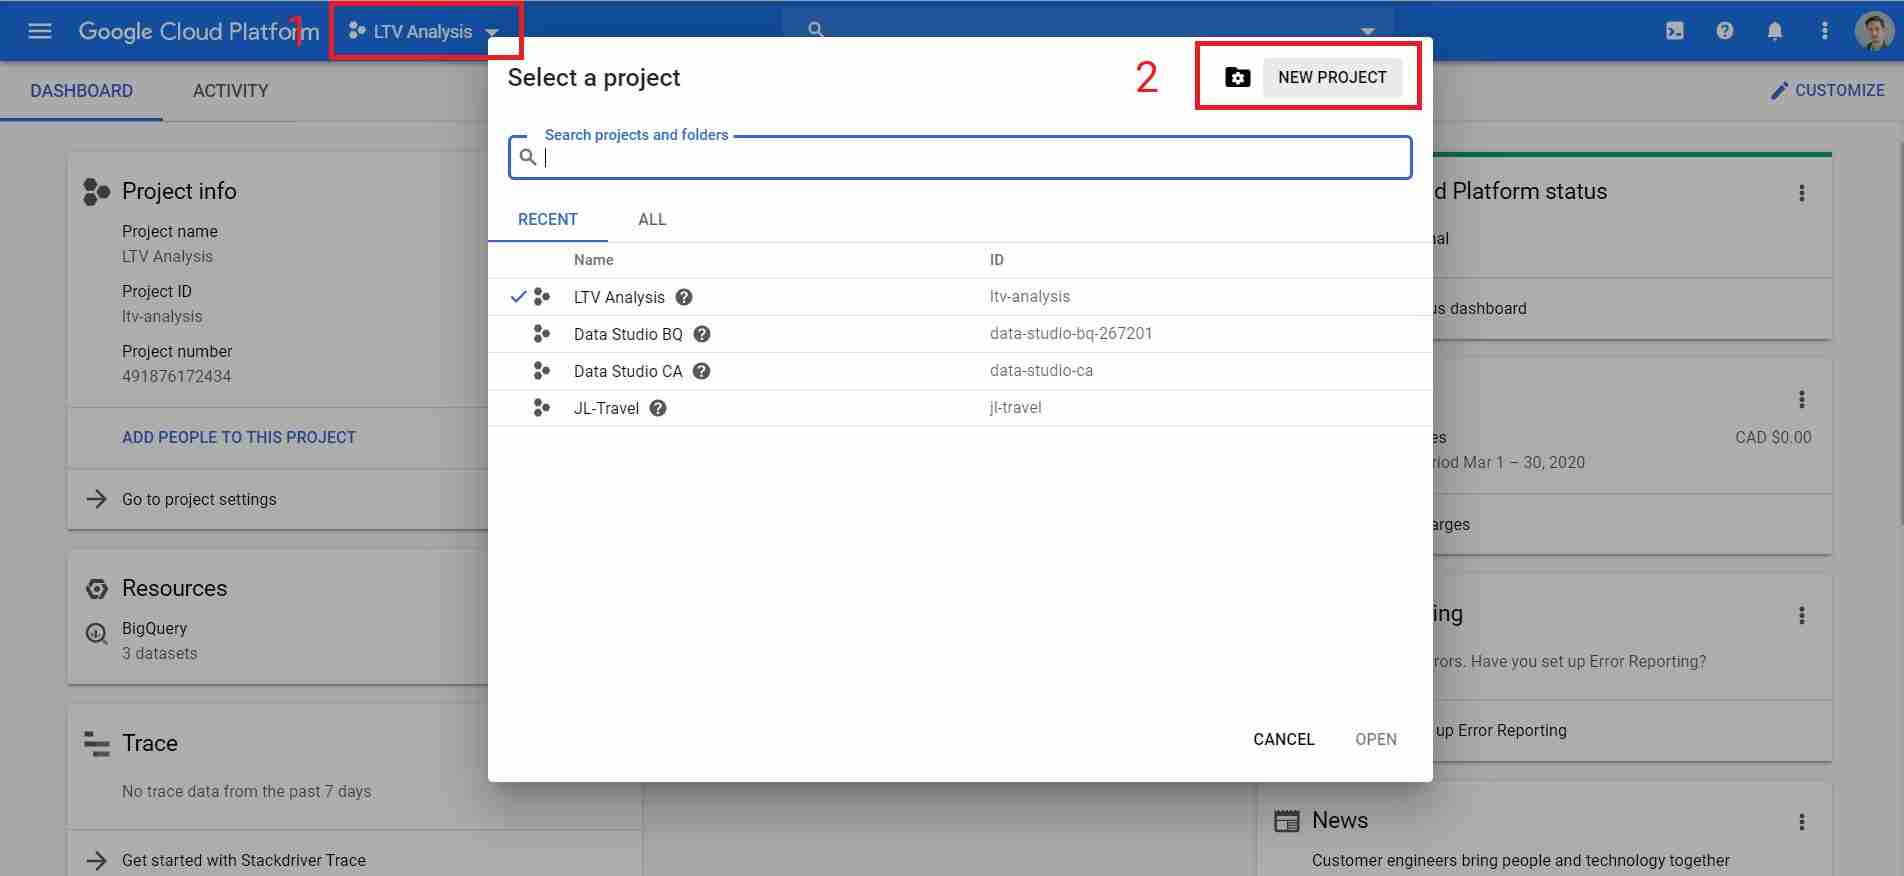This screenshot has width=1904, height=876.
Task: Select the JL-Travel project
Action: coord(960,408)
